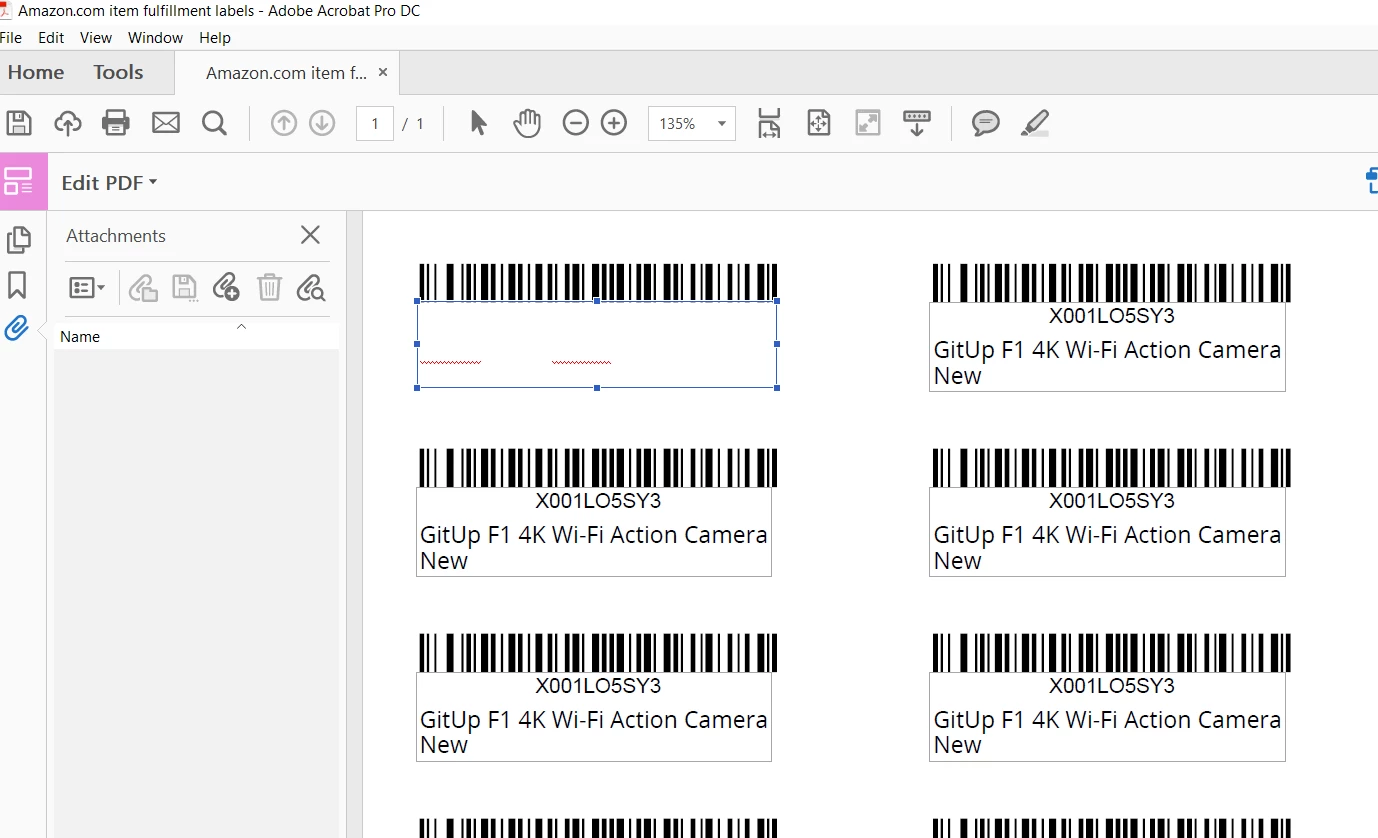Print the document with printer icon

click(x=116, y=123)
